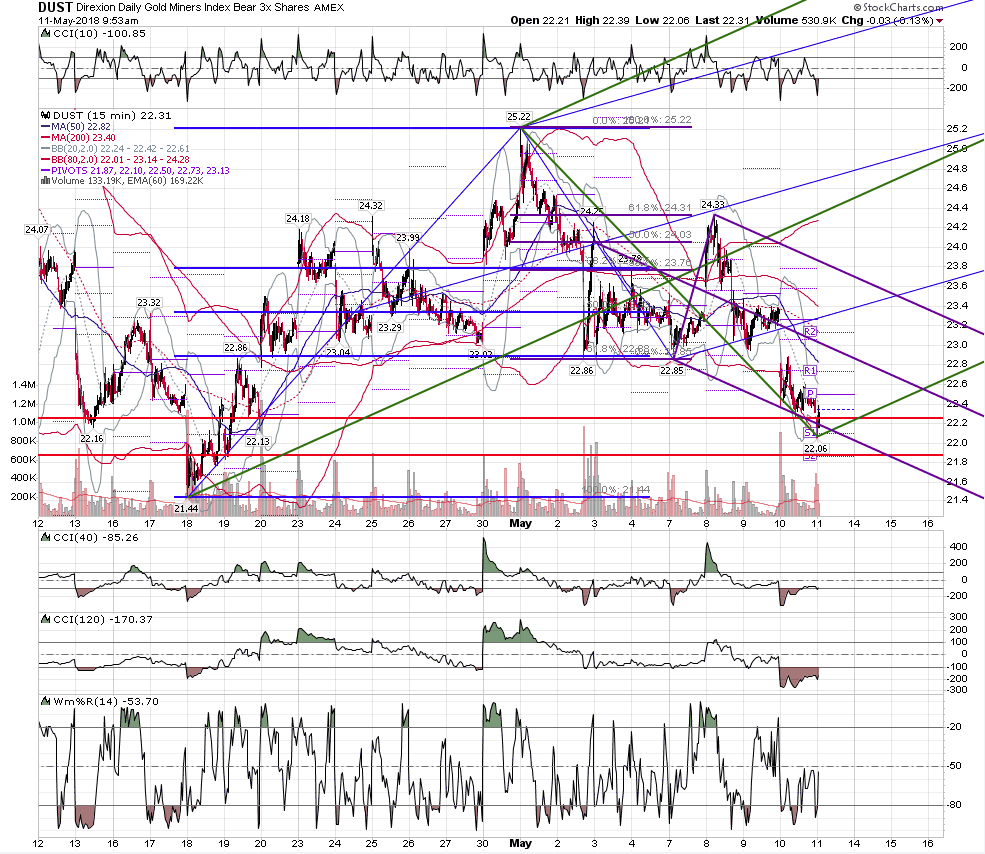Click the 24.18 price label

298,219
